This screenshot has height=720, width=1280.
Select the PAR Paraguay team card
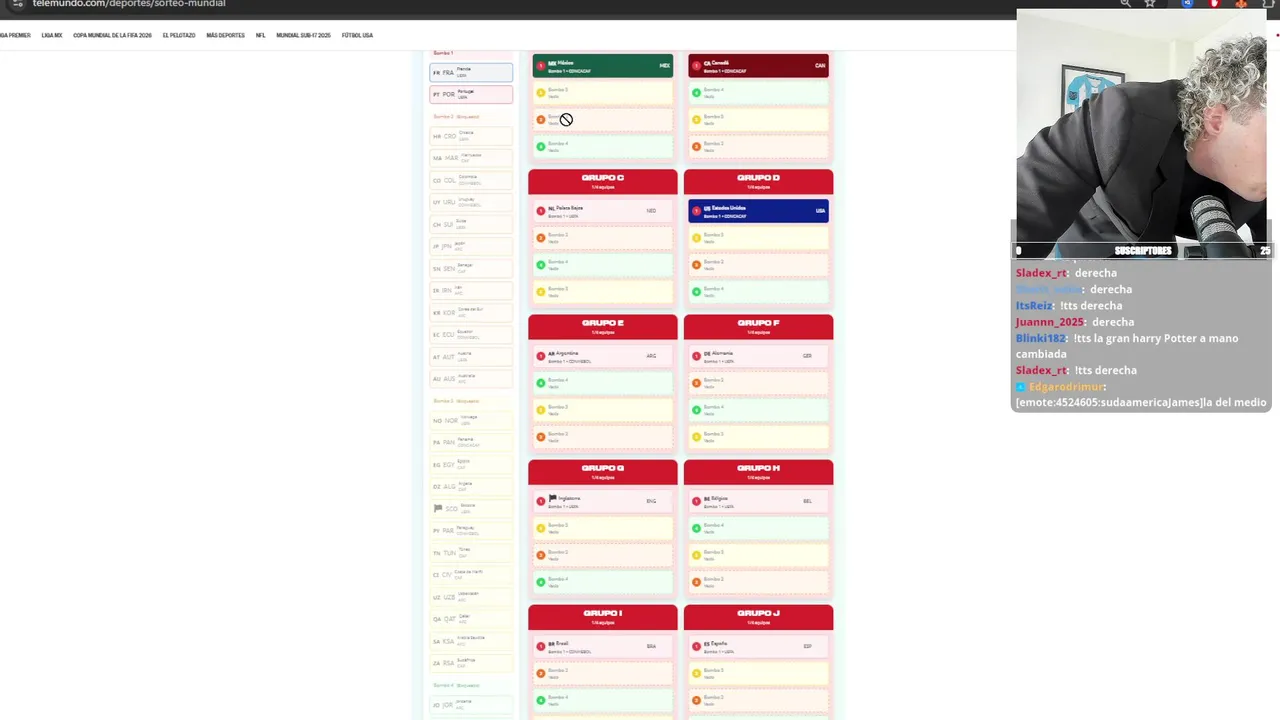point(471,530)
